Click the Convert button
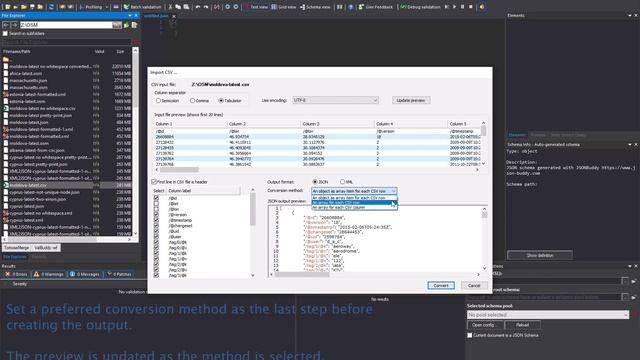 pyautogui.click(x=441, y=285)
